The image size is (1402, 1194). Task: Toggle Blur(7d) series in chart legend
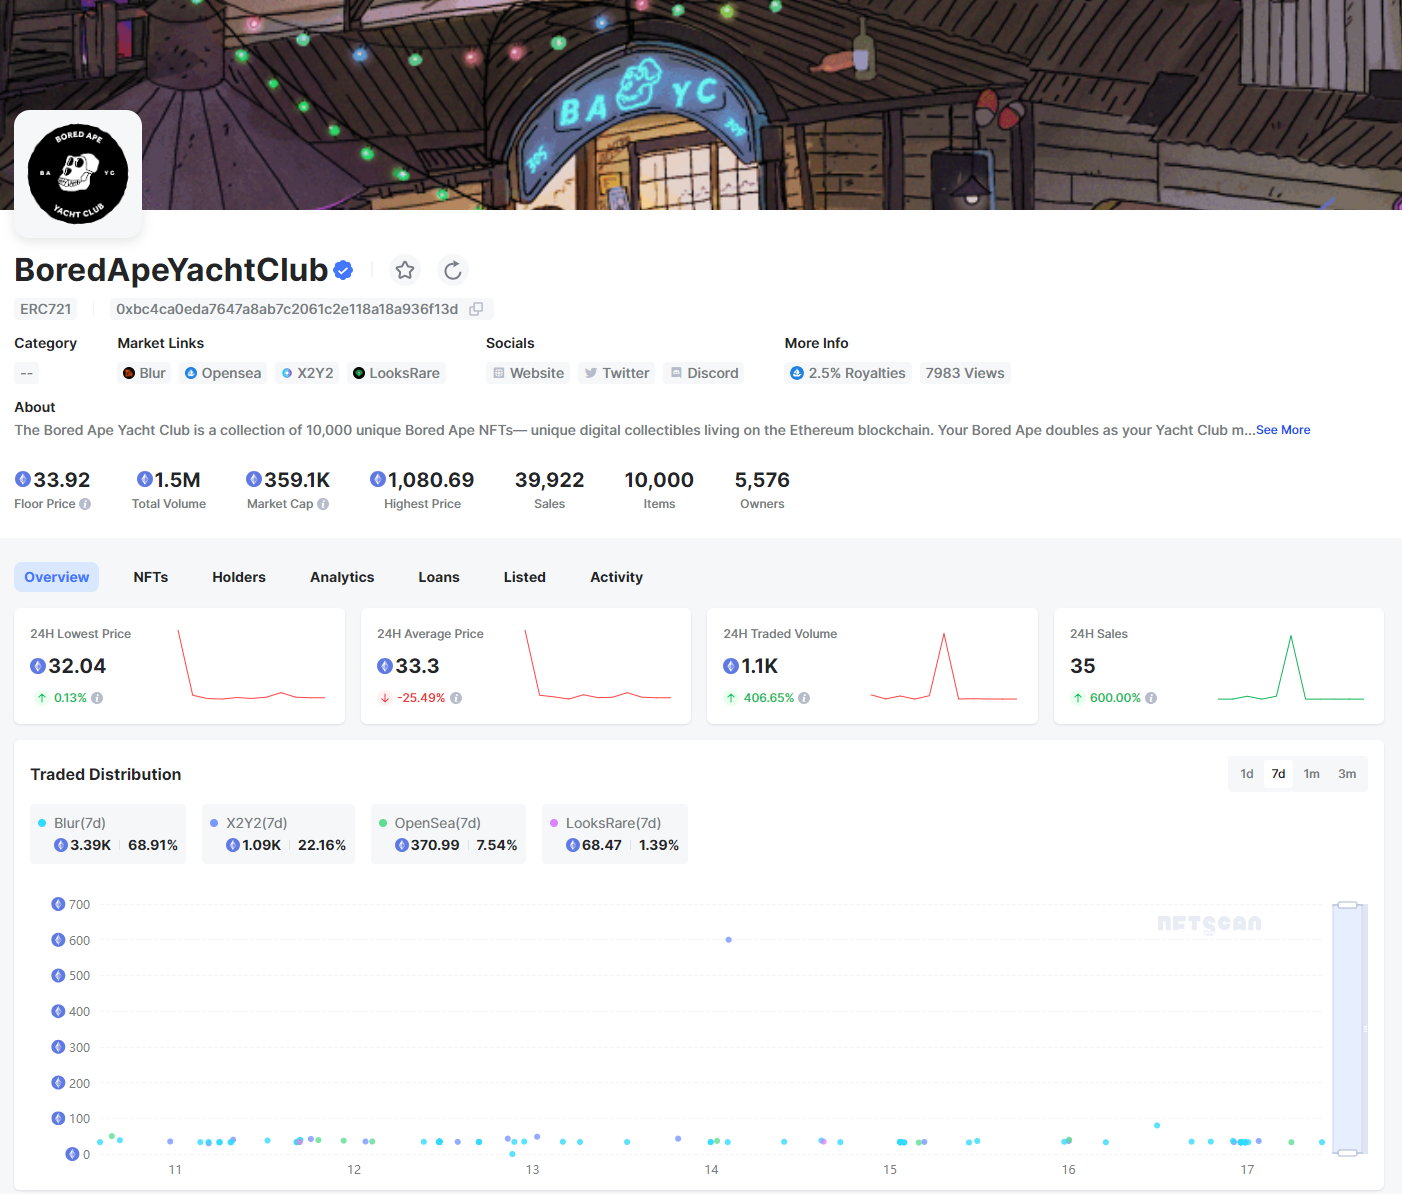click(80, 823)
